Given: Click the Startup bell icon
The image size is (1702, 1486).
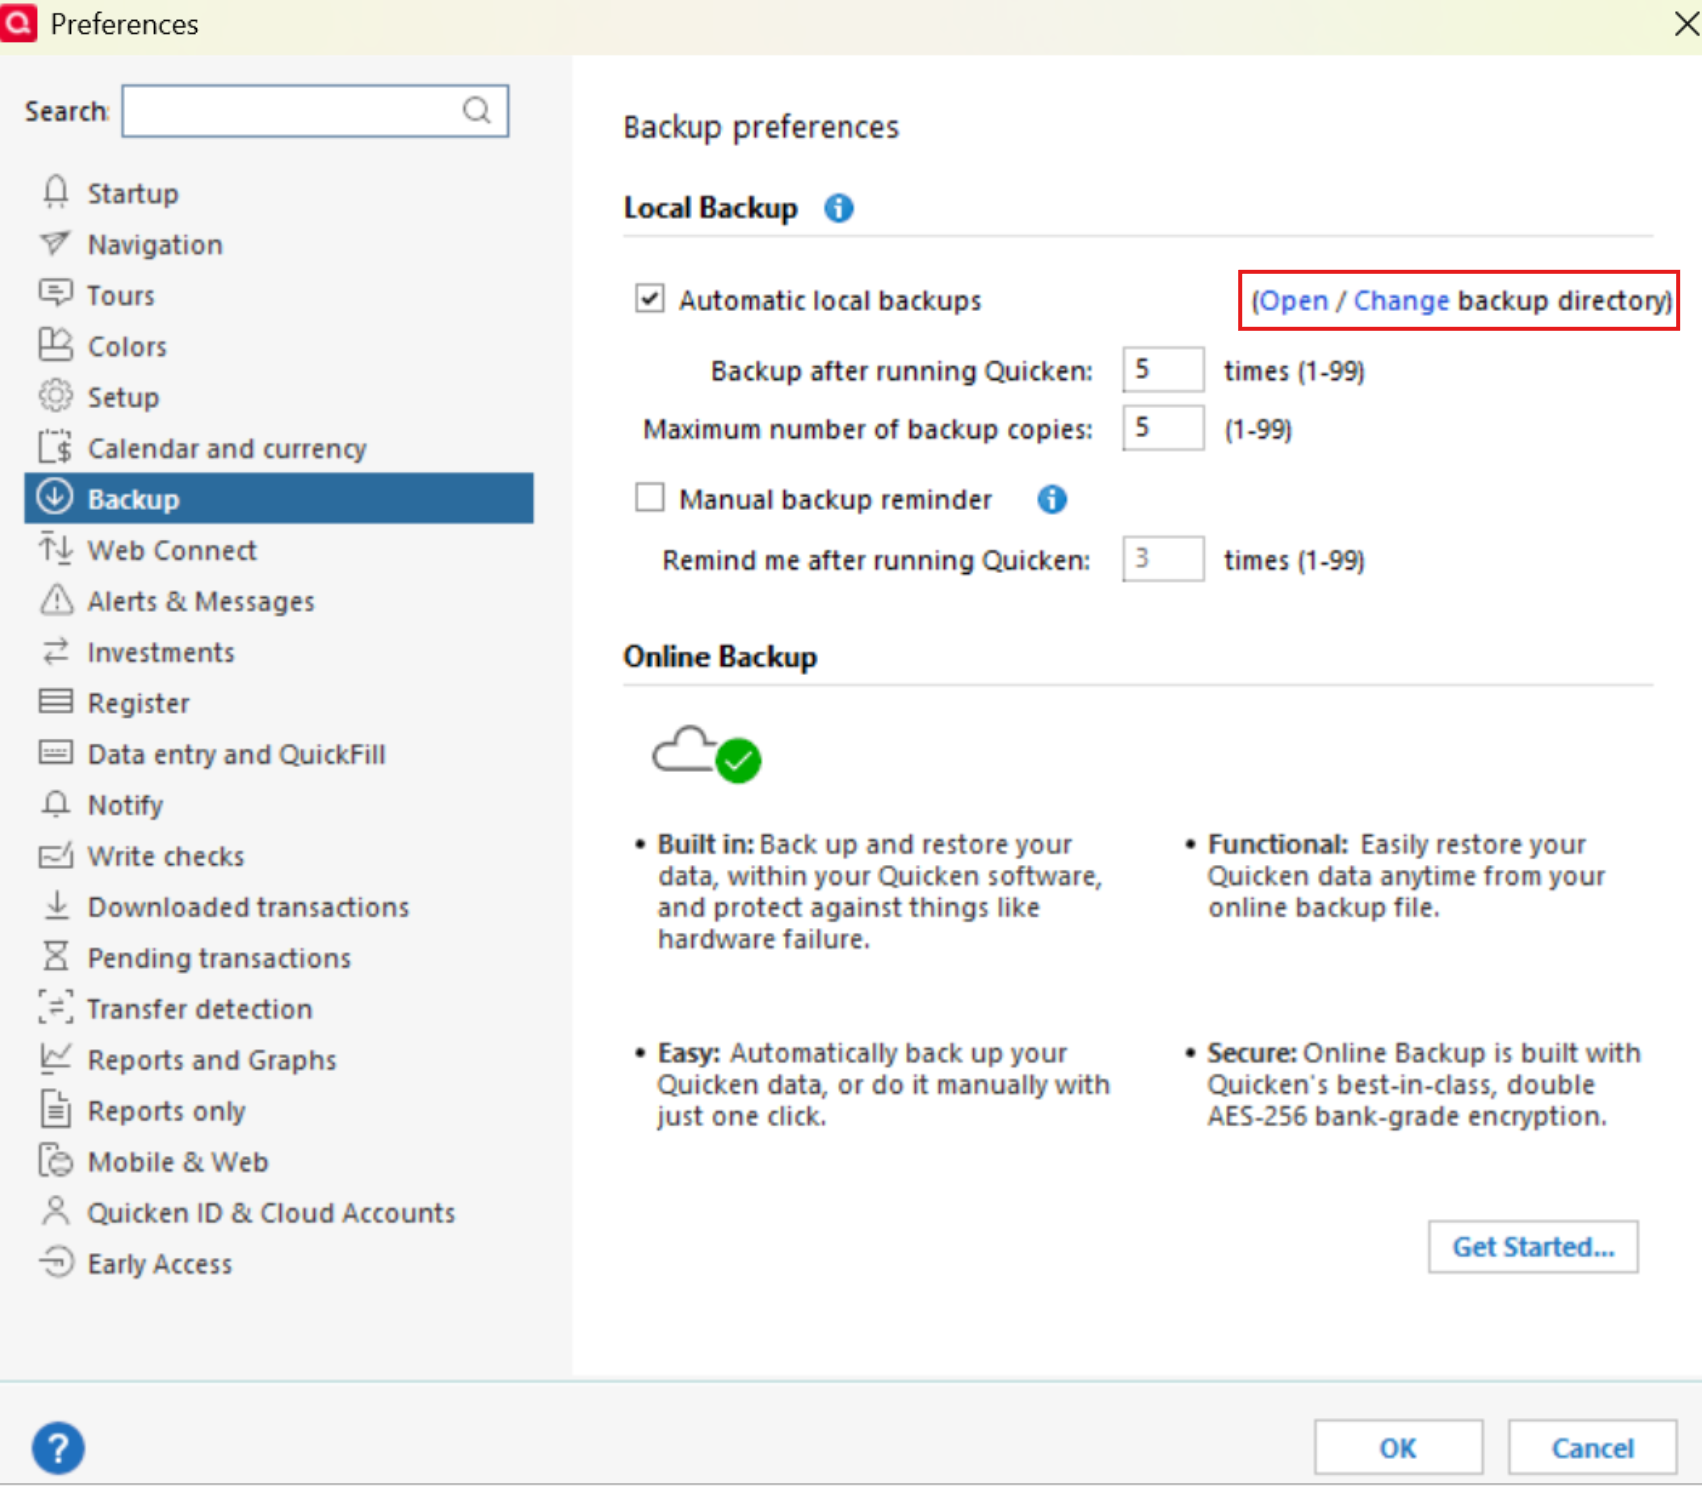Looking at the screenshot, I should (x=56, y=192).
